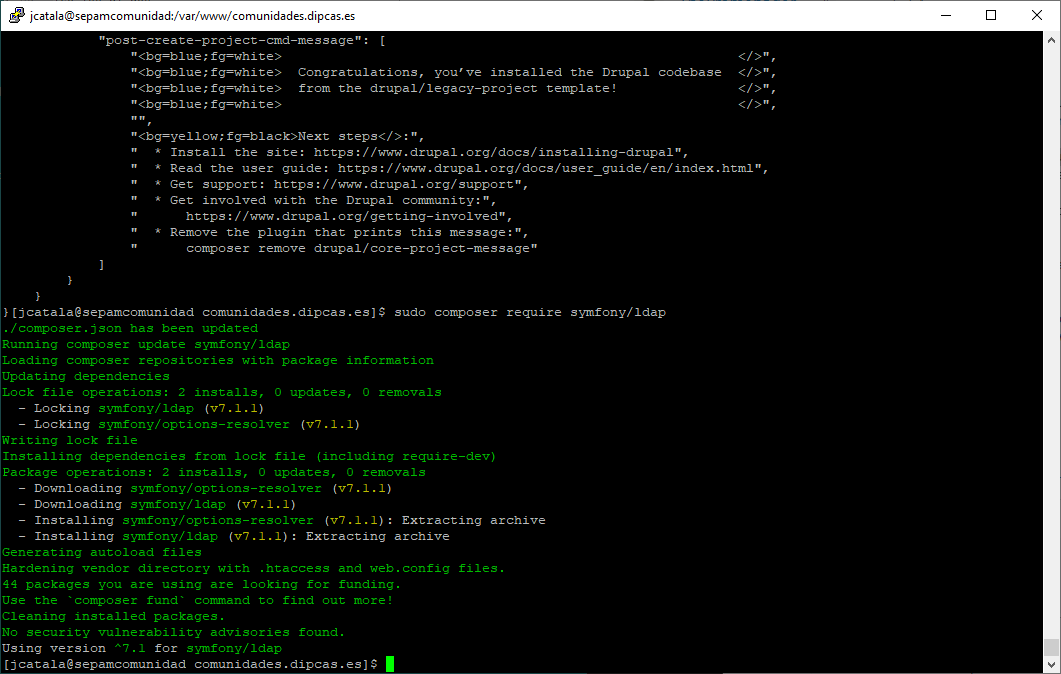Click the 'Writing lock file' line

coord(70,441)
